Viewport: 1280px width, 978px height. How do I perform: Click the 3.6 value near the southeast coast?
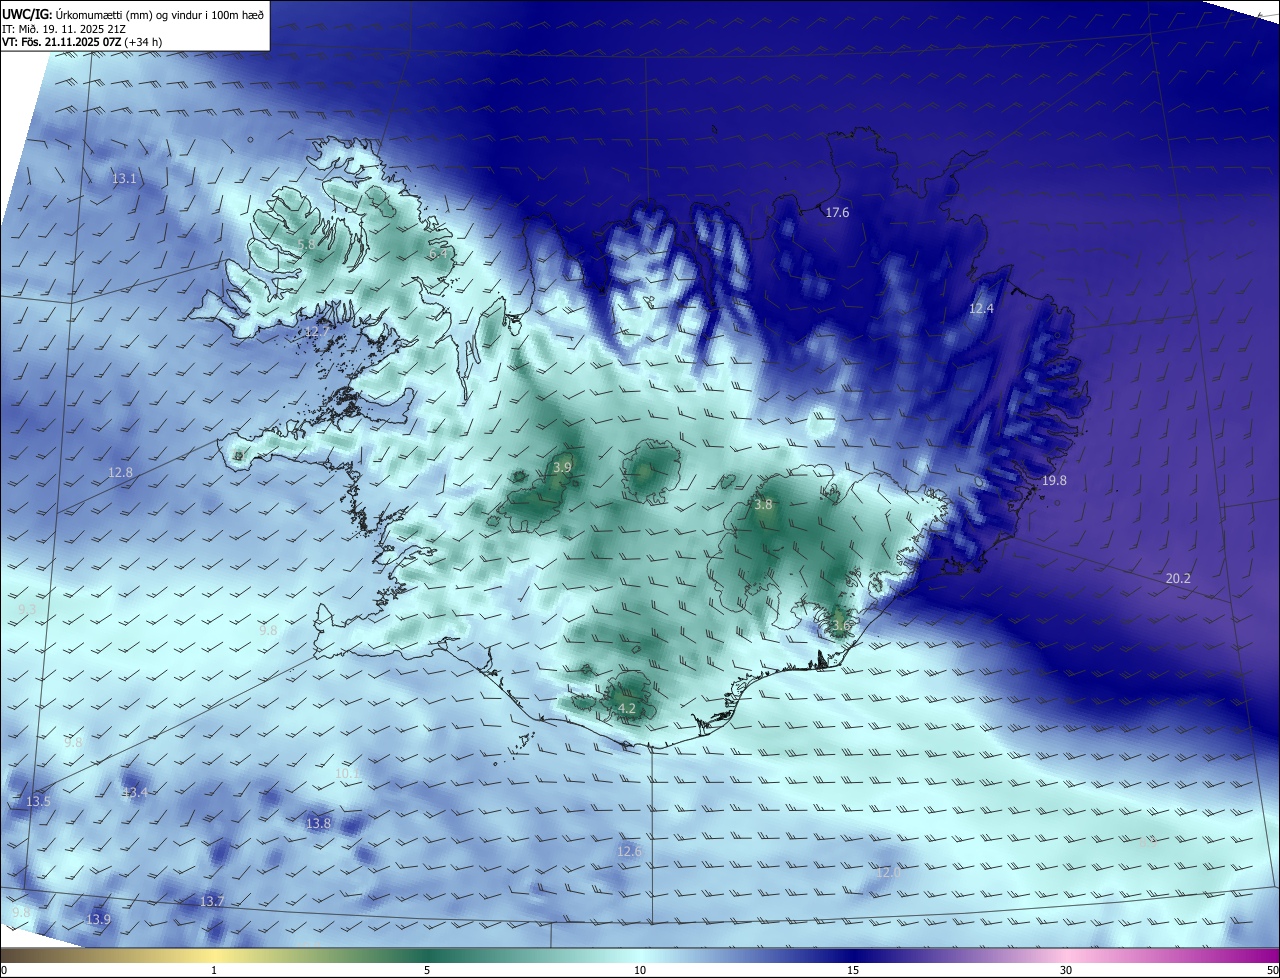[x=839, y=626]
